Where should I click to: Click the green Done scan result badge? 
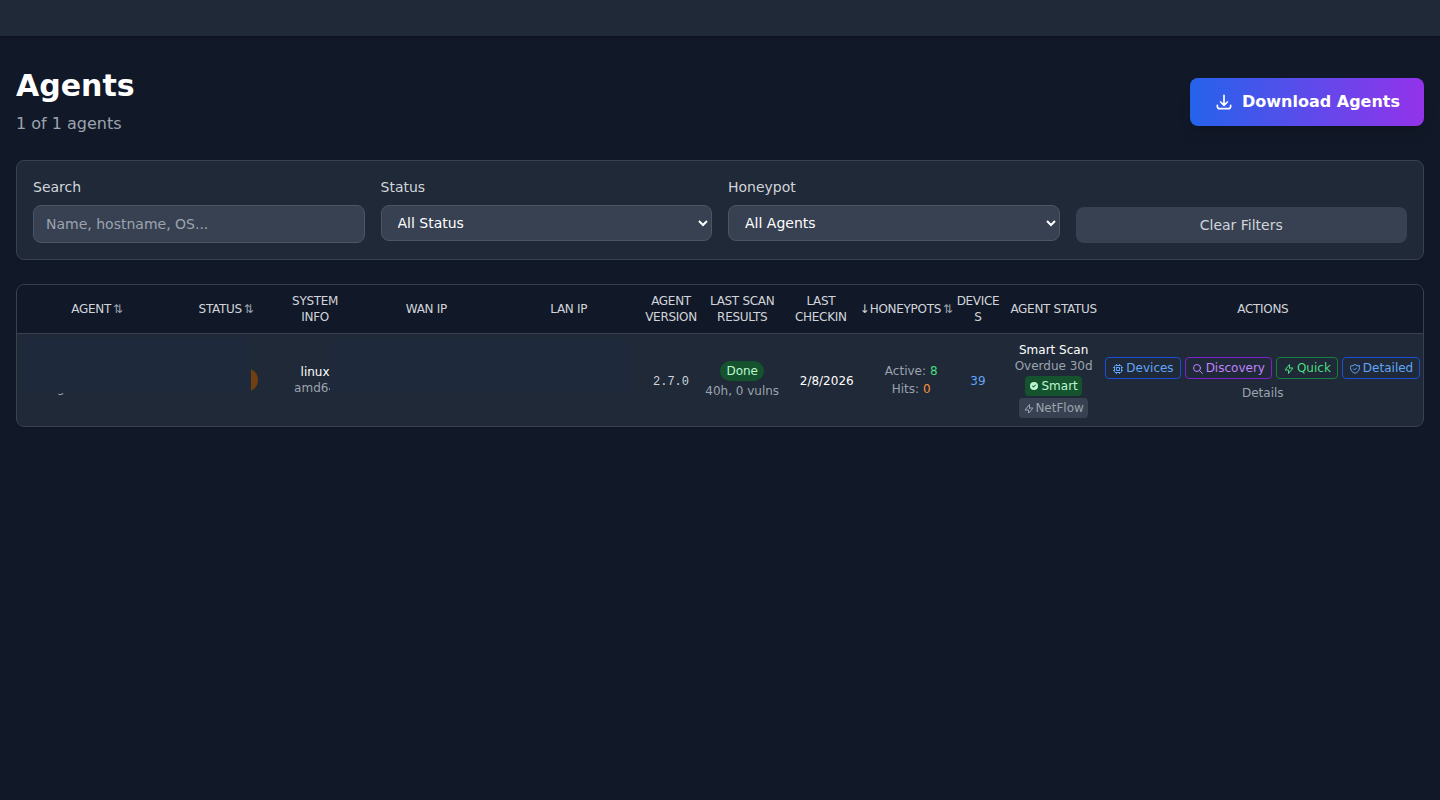[742, 371]
